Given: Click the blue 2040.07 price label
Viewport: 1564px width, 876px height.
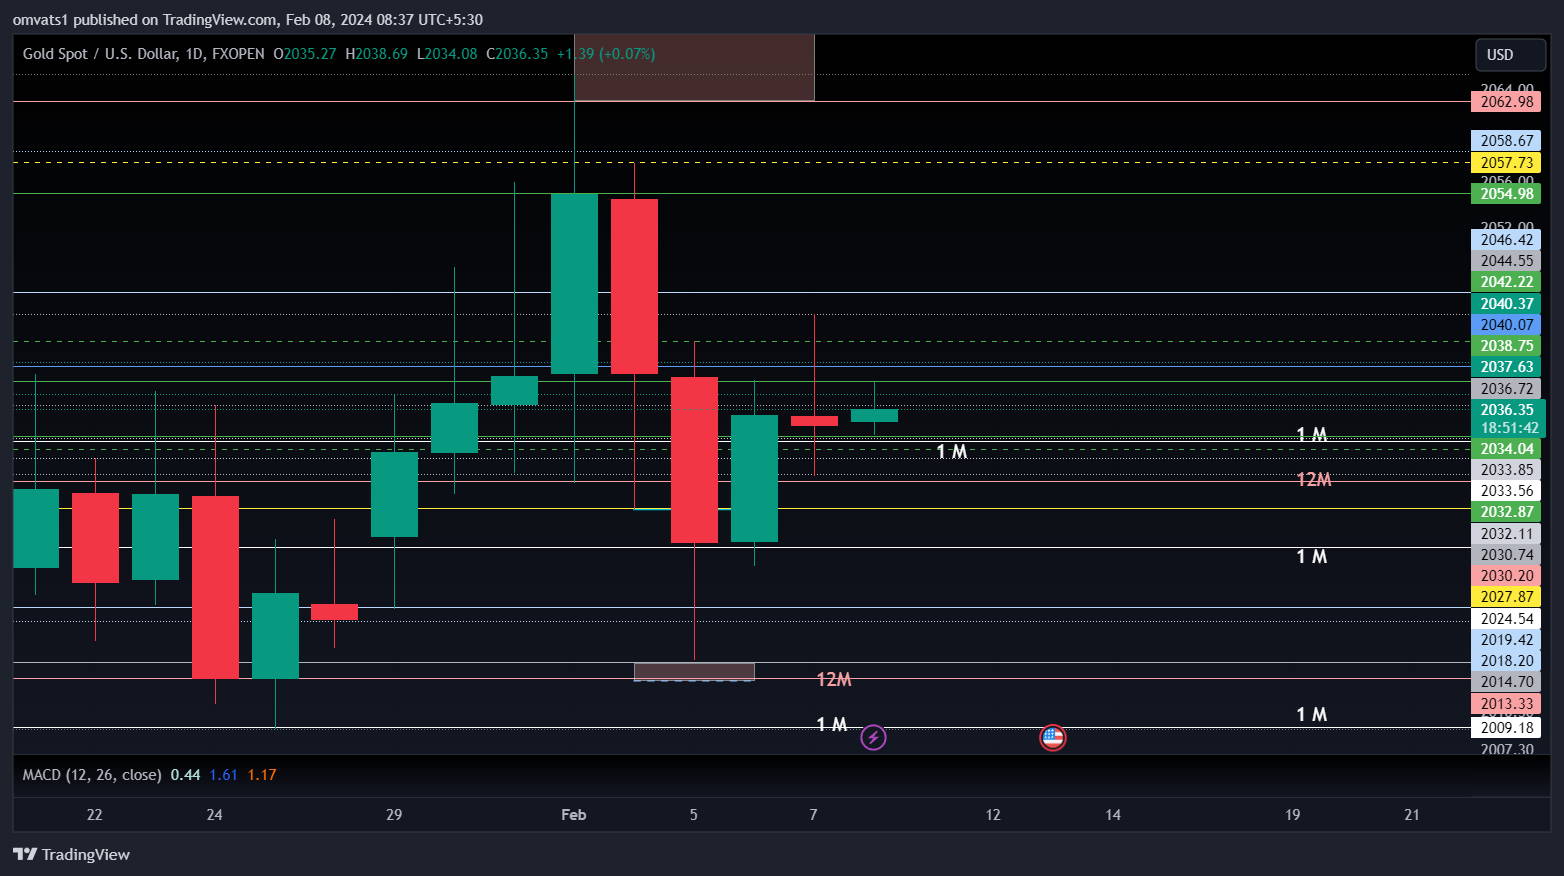Looking at the screenshot, I should click(1506, 325).
